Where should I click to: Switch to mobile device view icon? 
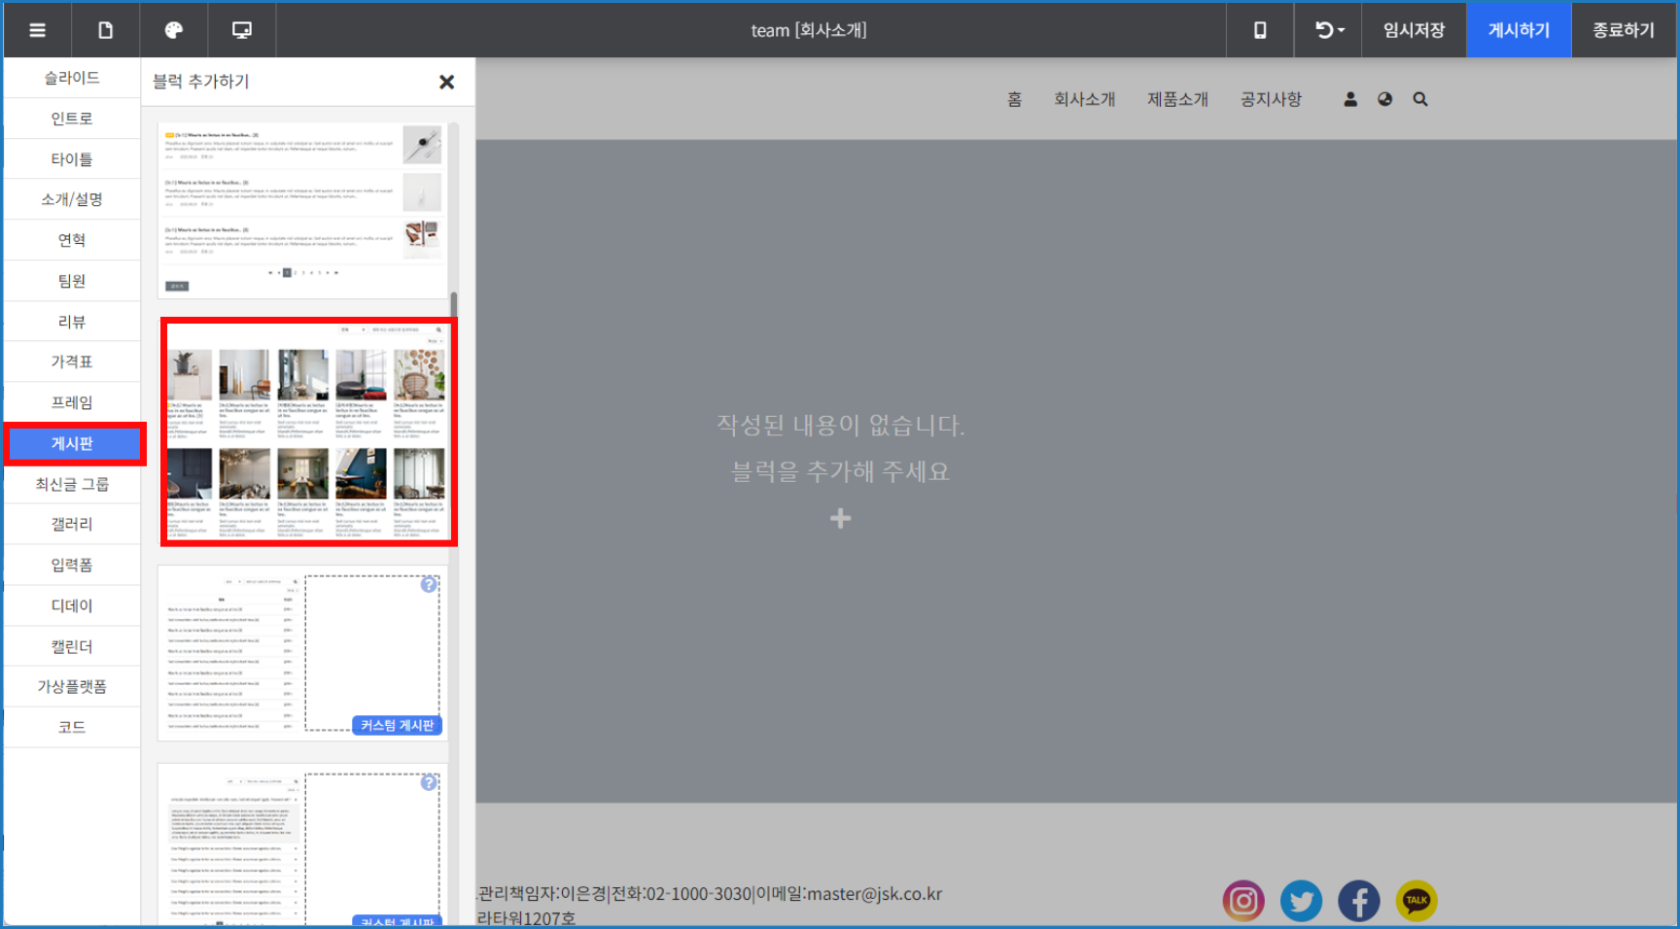1260,30
